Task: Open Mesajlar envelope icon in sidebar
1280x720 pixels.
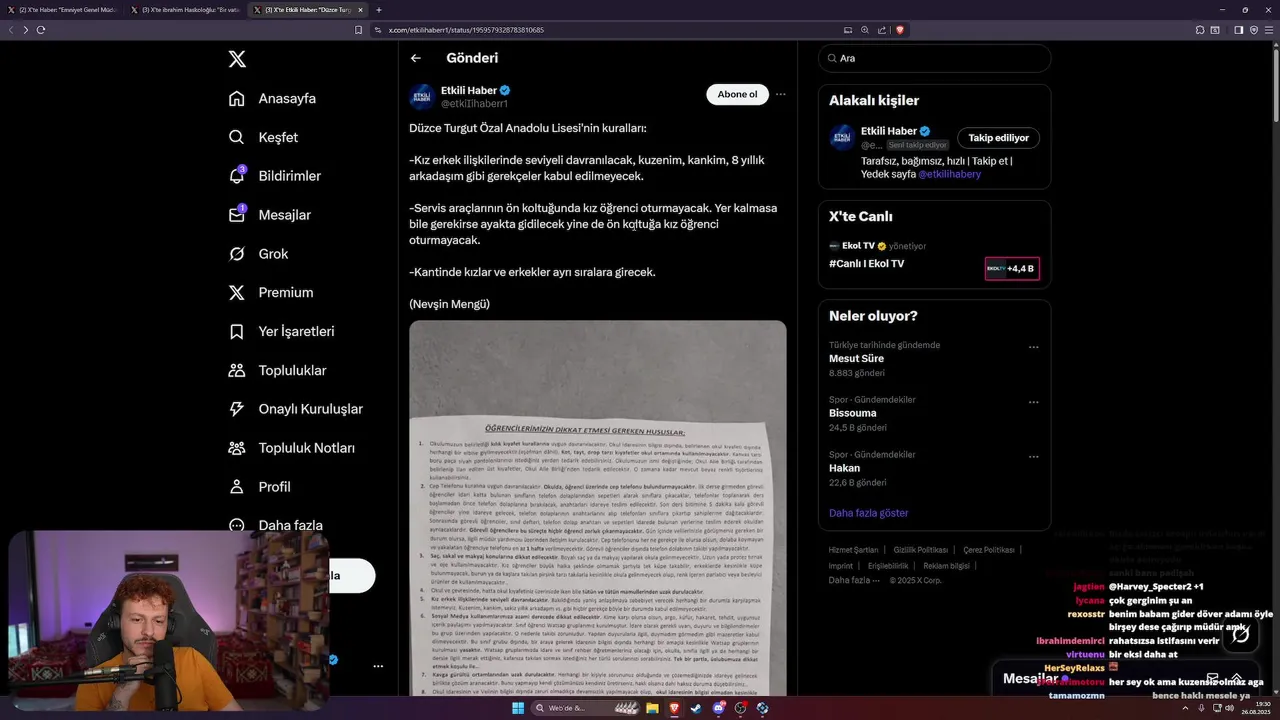Action: (x=237, y=214)
